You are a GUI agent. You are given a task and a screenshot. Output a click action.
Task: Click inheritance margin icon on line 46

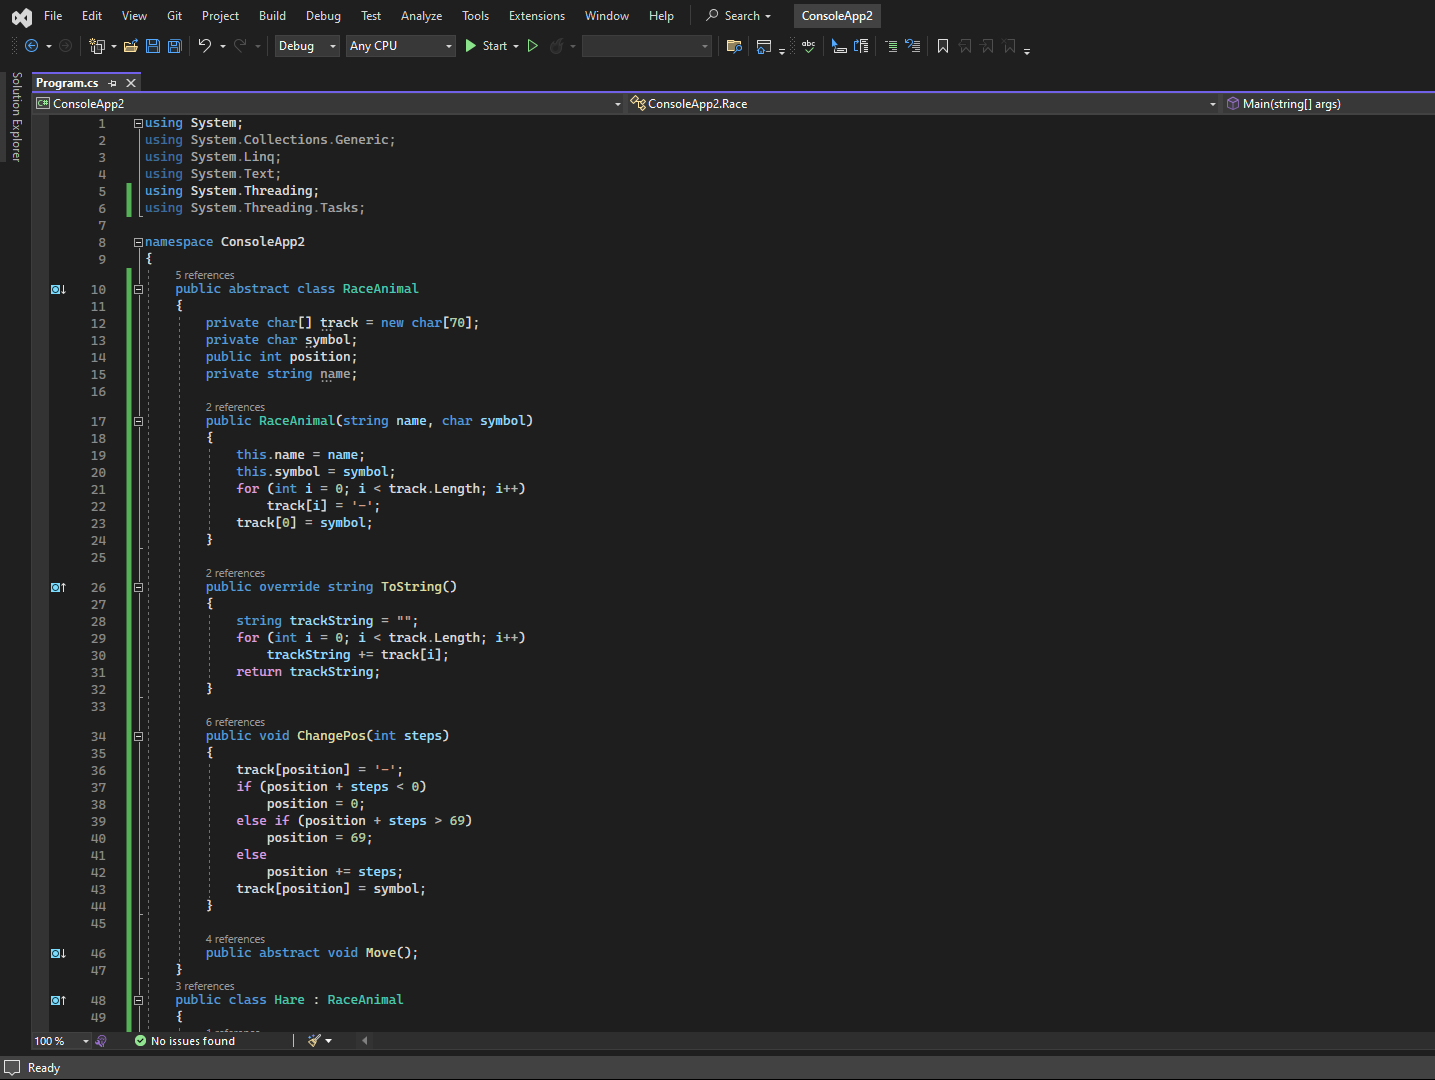pos(58,953)
